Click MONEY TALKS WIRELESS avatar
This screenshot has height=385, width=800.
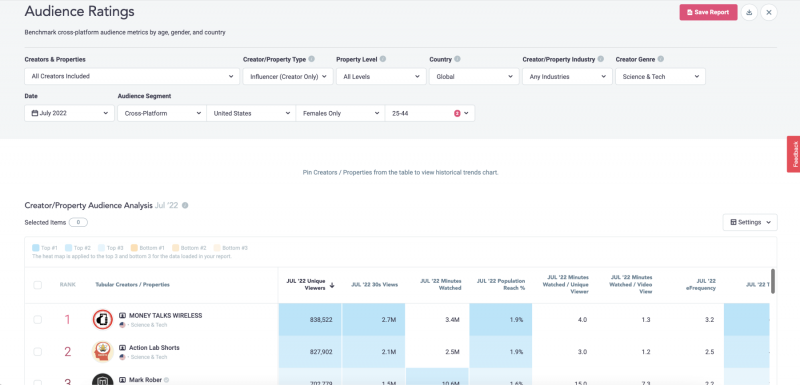[x=103, y=319]
